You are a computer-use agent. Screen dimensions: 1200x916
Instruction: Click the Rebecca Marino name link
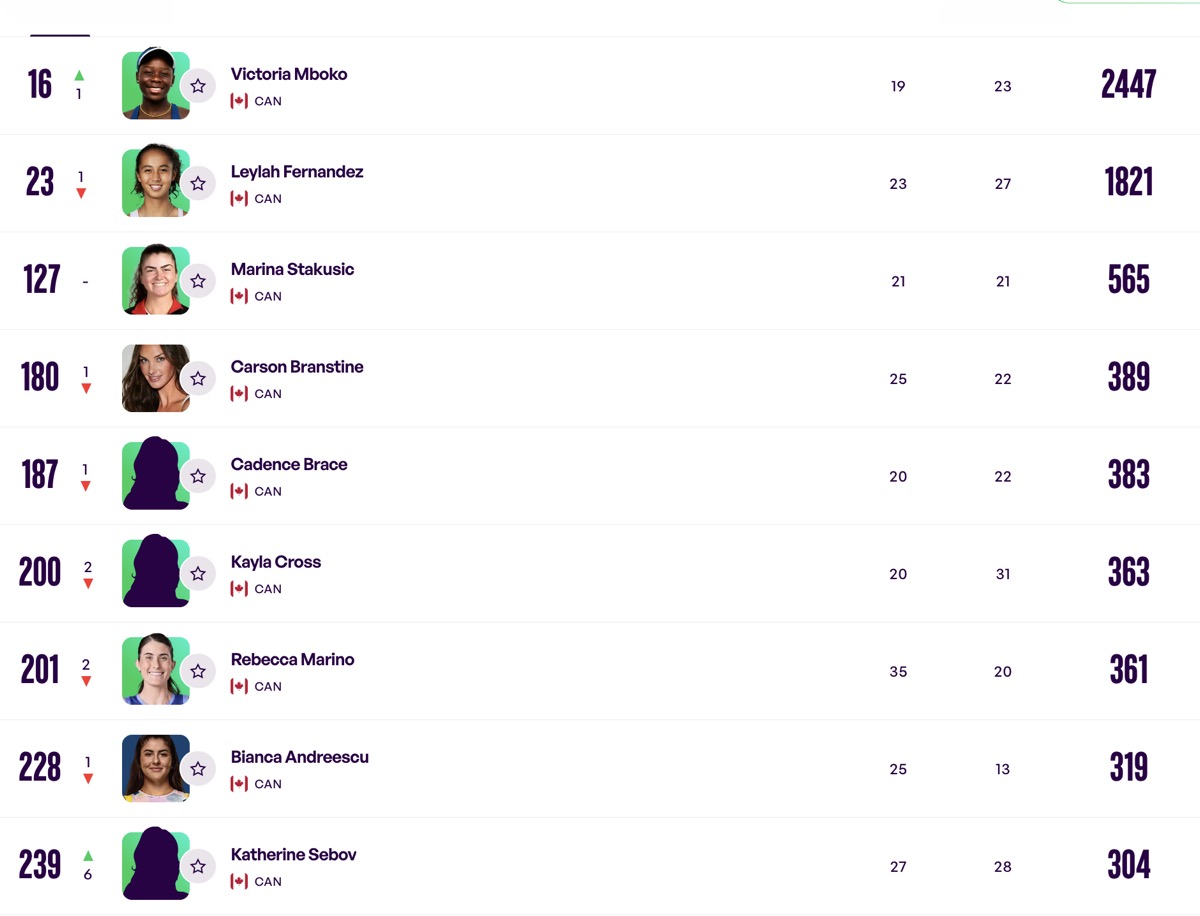click(x=293, y=659)
